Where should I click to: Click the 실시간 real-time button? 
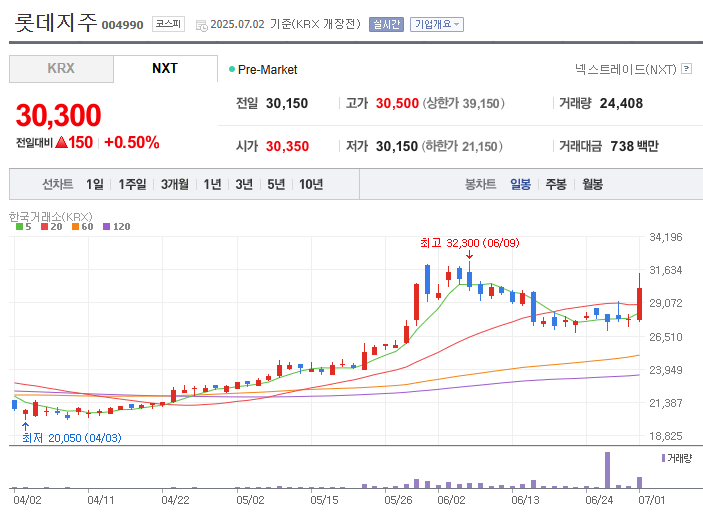coord(386,24)
